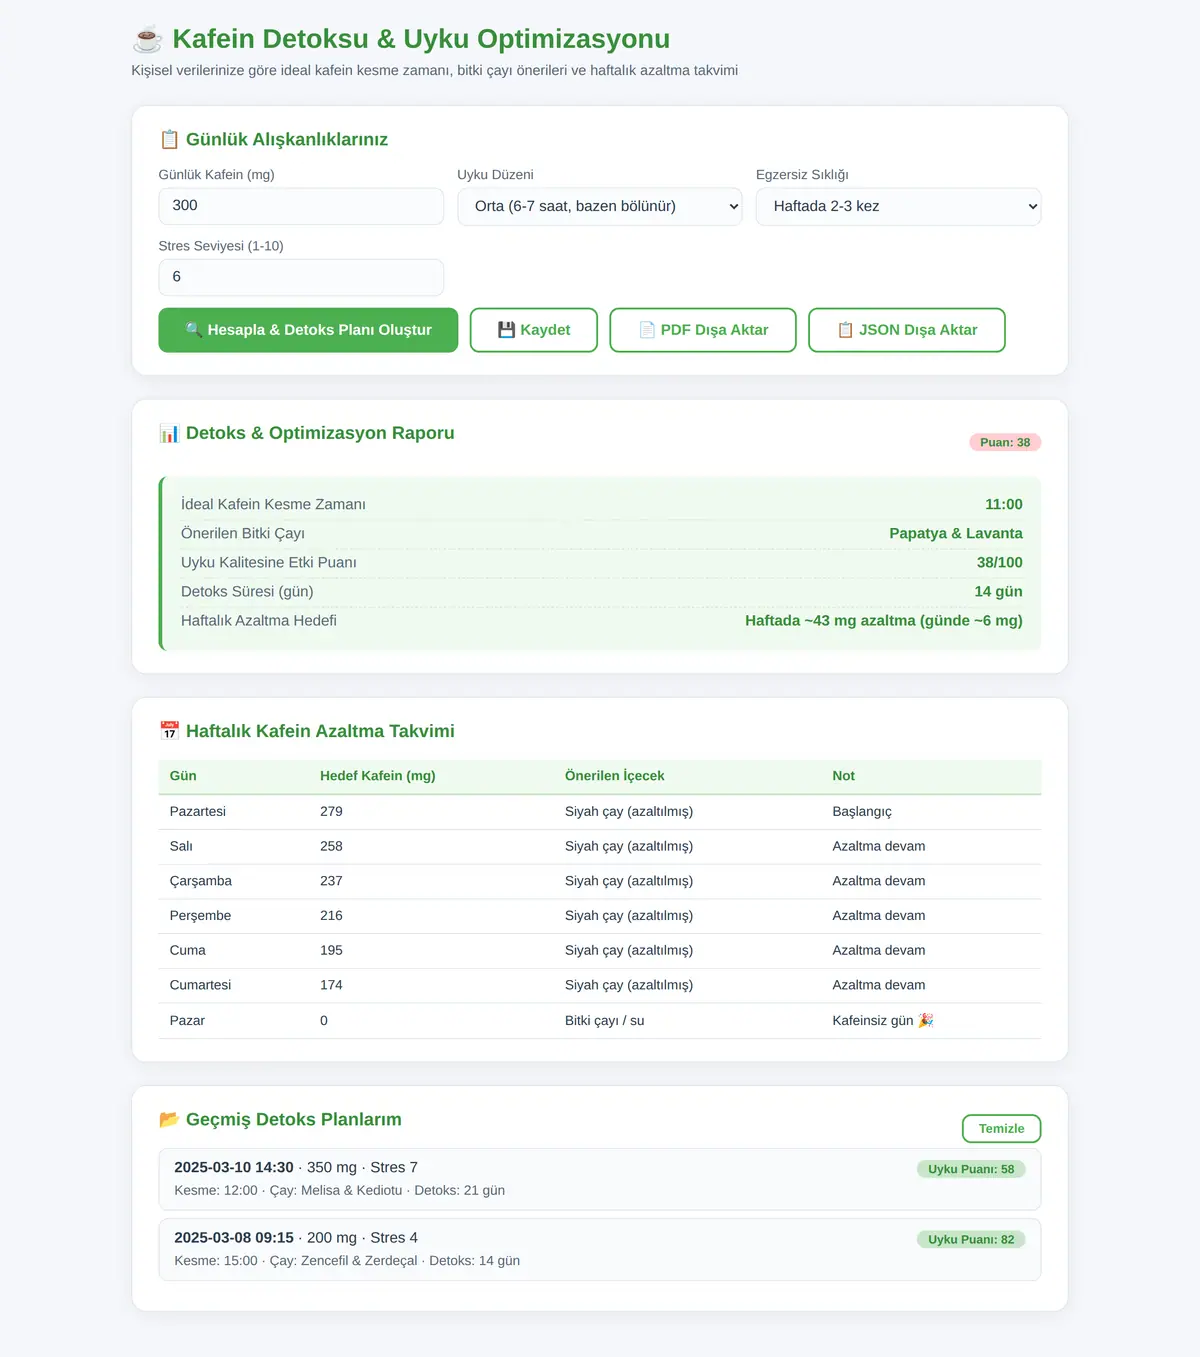Save the plan with Kaydet button
Viewport: 1200px width, 1357px height.
[534, 330]
